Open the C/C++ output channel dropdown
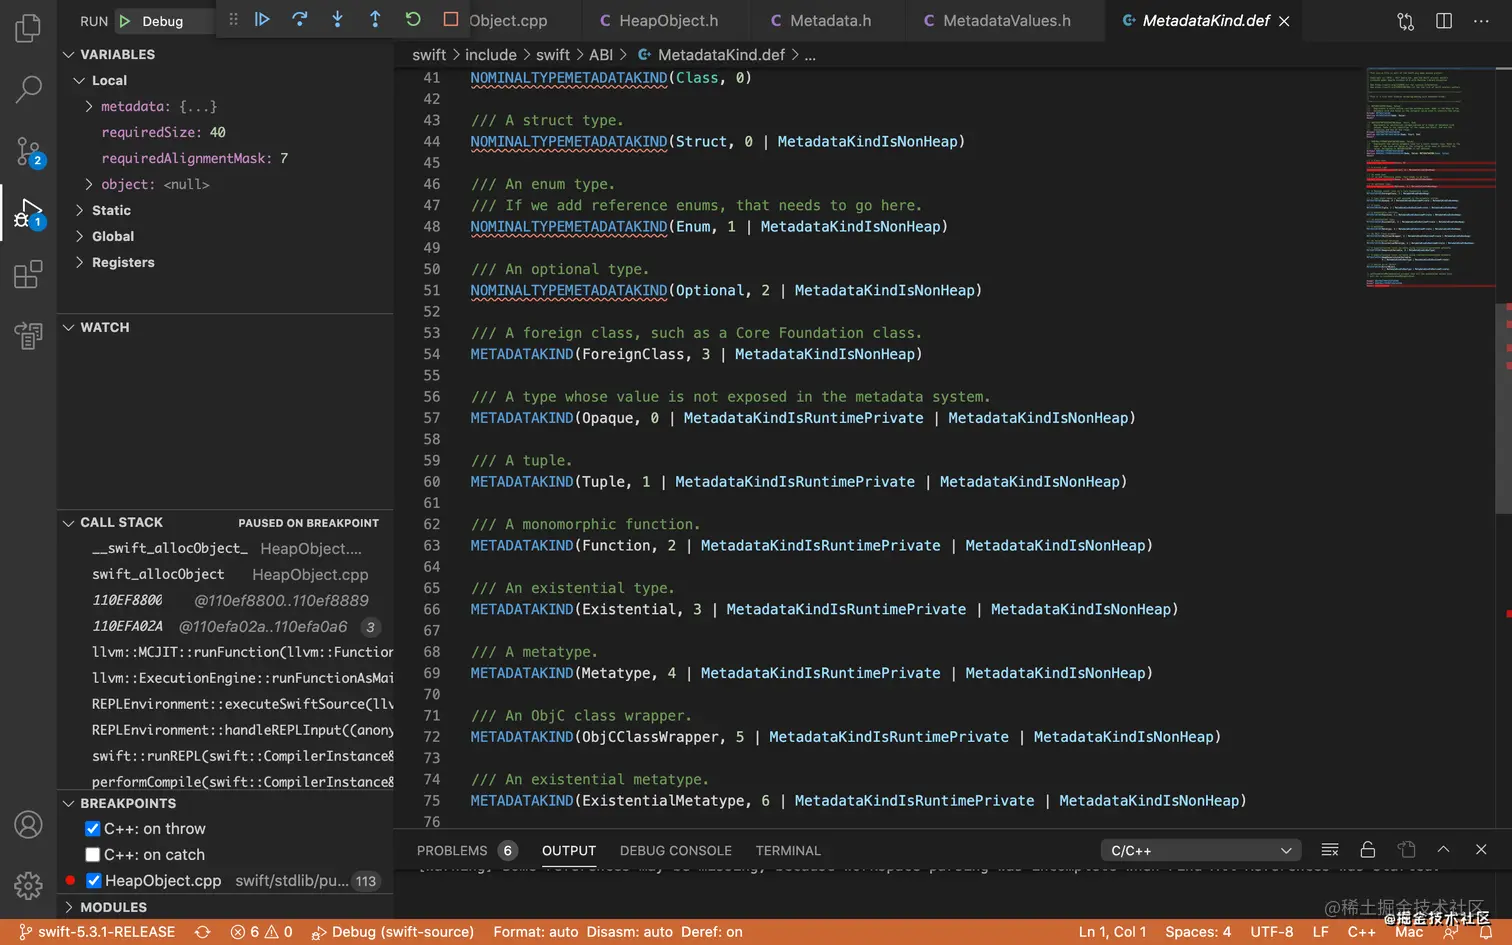The height and width of the screenshot is (945, 1512). click(1199, 851)
